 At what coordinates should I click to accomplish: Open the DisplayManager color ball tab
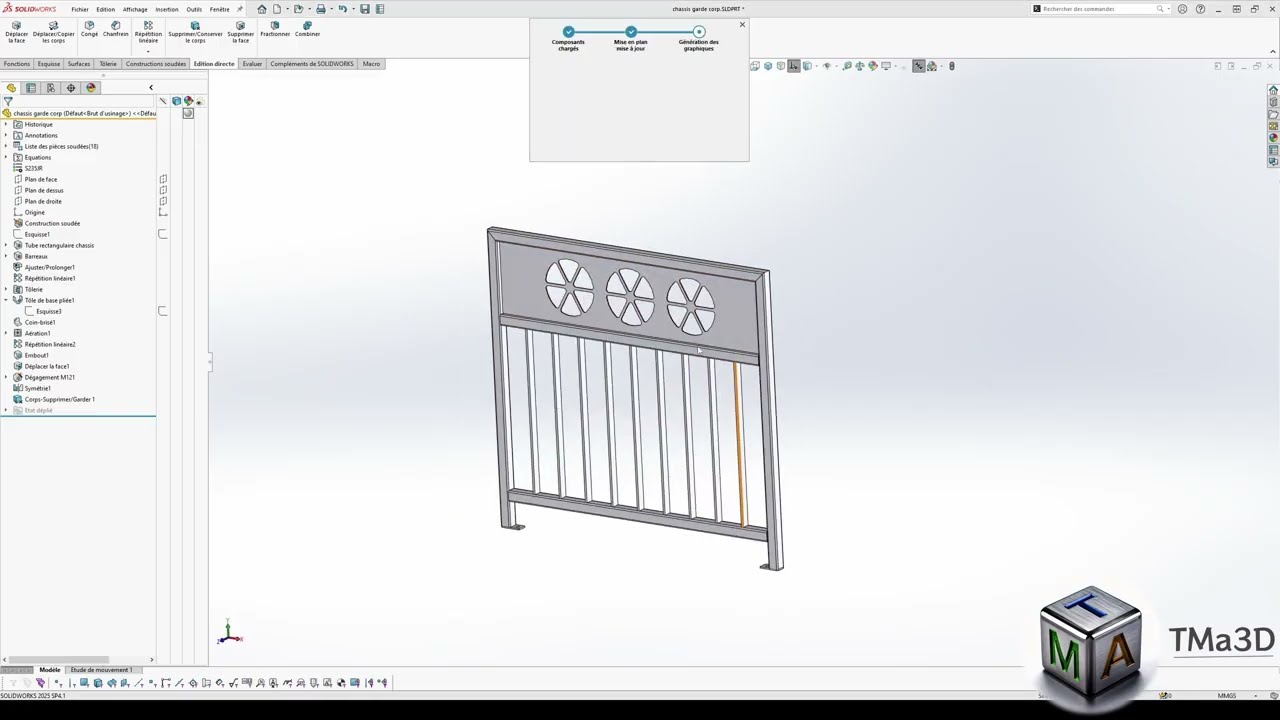[91, 88]
